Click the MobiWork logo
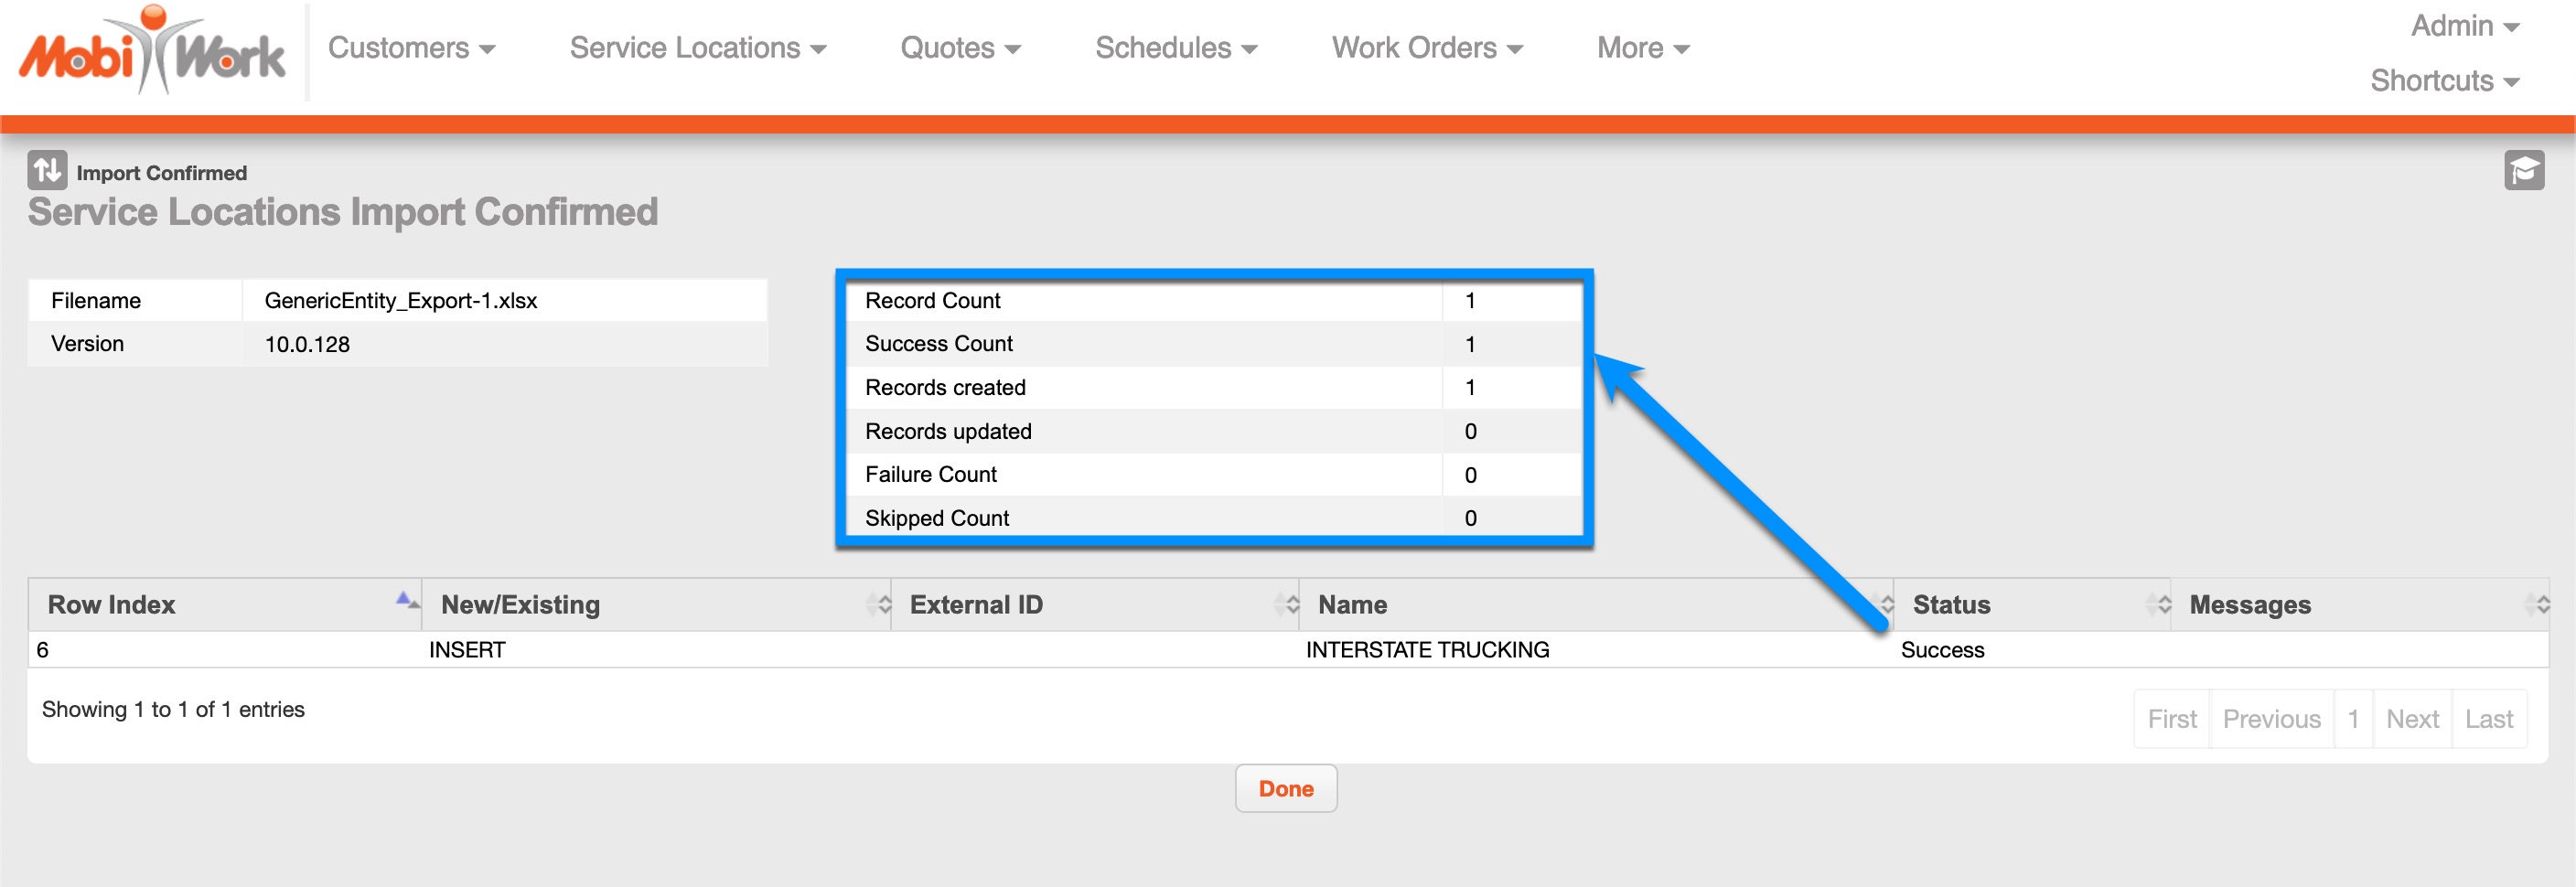The height and width of the screenshot is (887, 2576). click(x=152, y=52)
